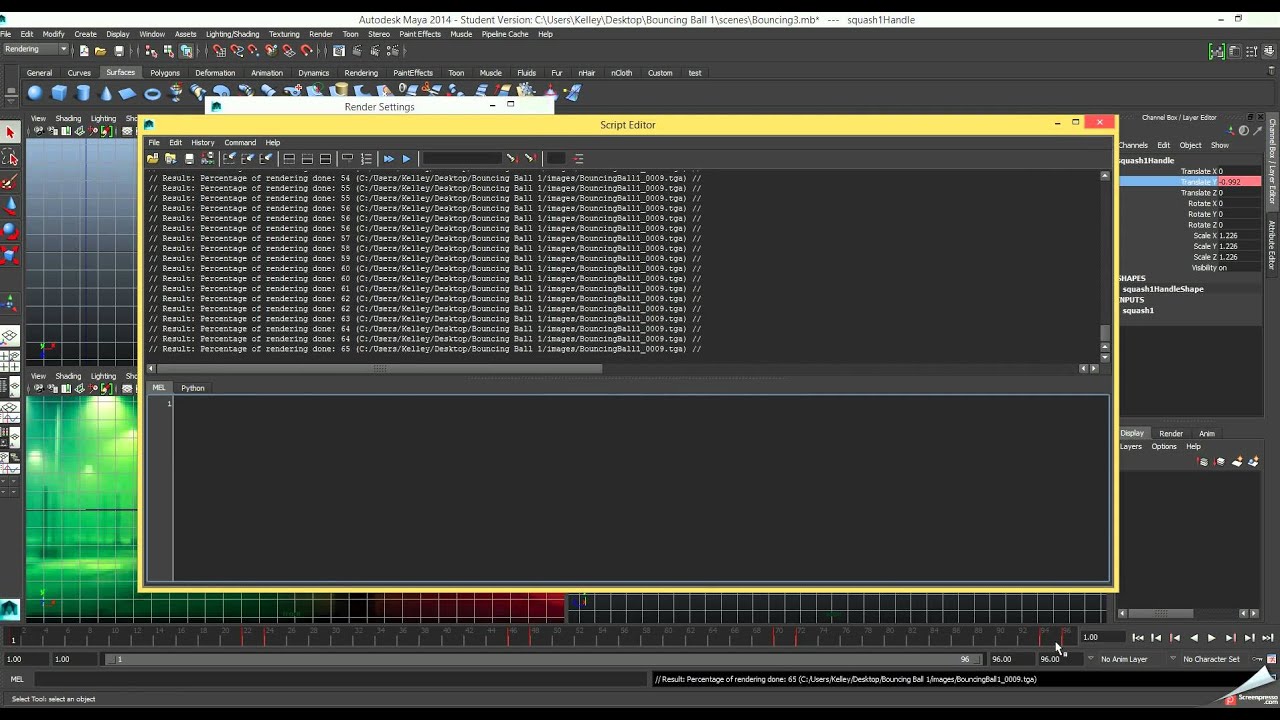The image size is (1280, 720).
Task: Play the animation forwards
Action: 1212,638
